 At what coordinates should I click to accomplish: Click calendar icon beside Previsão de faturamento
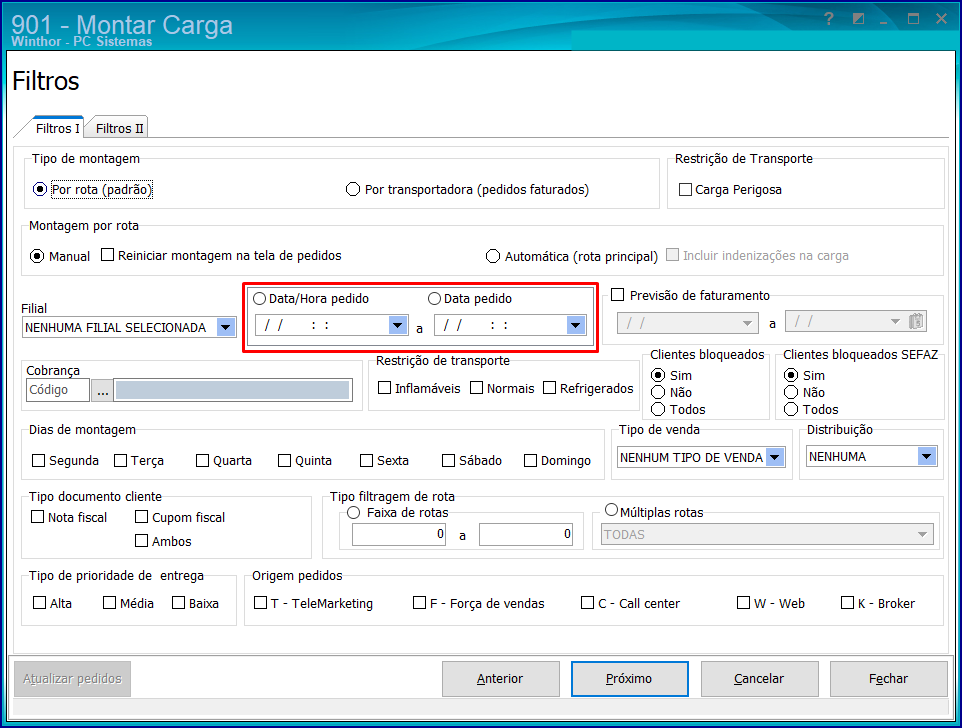(916, 321)
